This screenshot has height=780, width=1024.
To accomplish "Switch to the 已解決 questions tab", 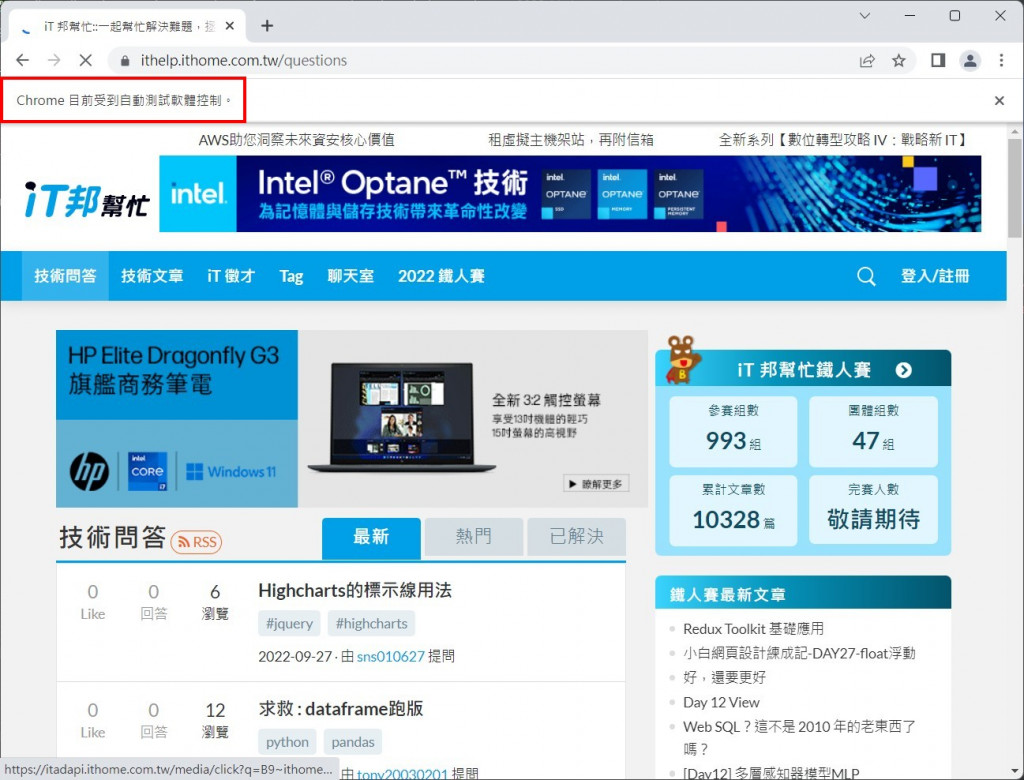I will (x=577, y=537).
